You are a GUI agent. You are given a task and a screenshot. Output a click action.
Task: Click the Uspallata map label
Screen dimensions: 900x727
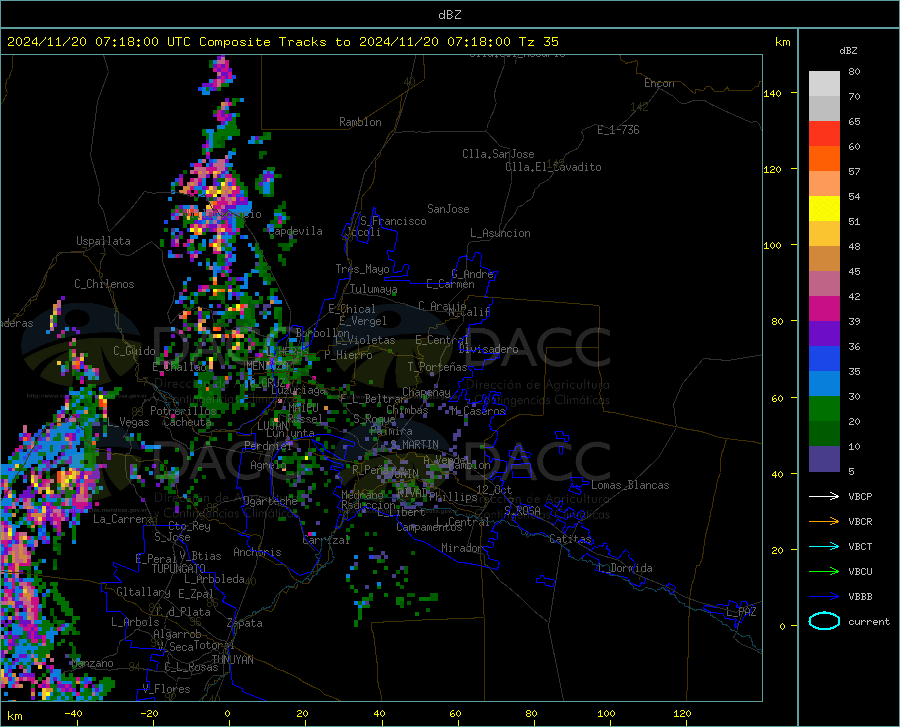[x=103, y=241]
